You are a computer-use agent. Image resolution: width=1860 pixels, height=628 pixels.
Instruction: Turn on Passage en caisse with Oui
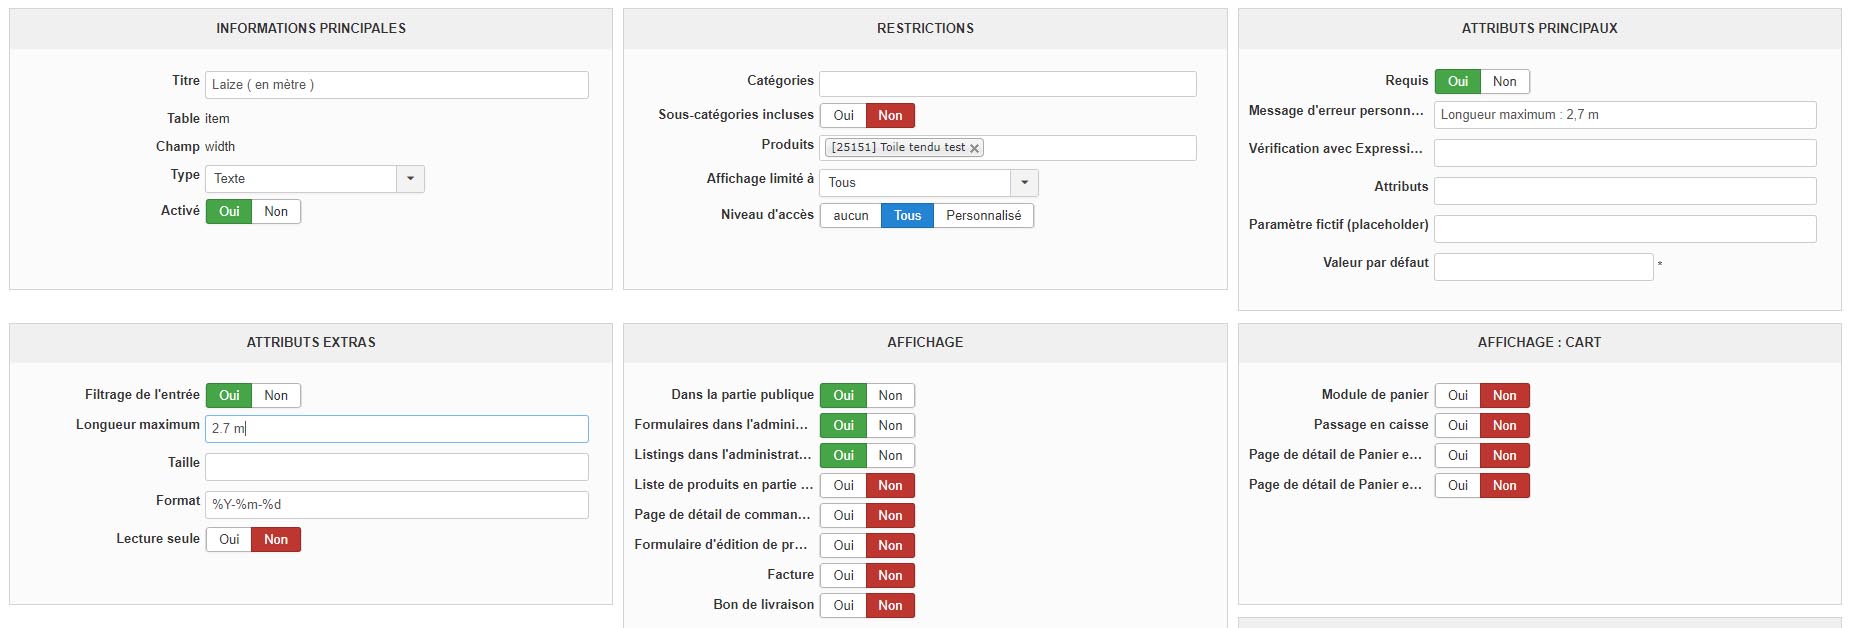pos(1457,426)
